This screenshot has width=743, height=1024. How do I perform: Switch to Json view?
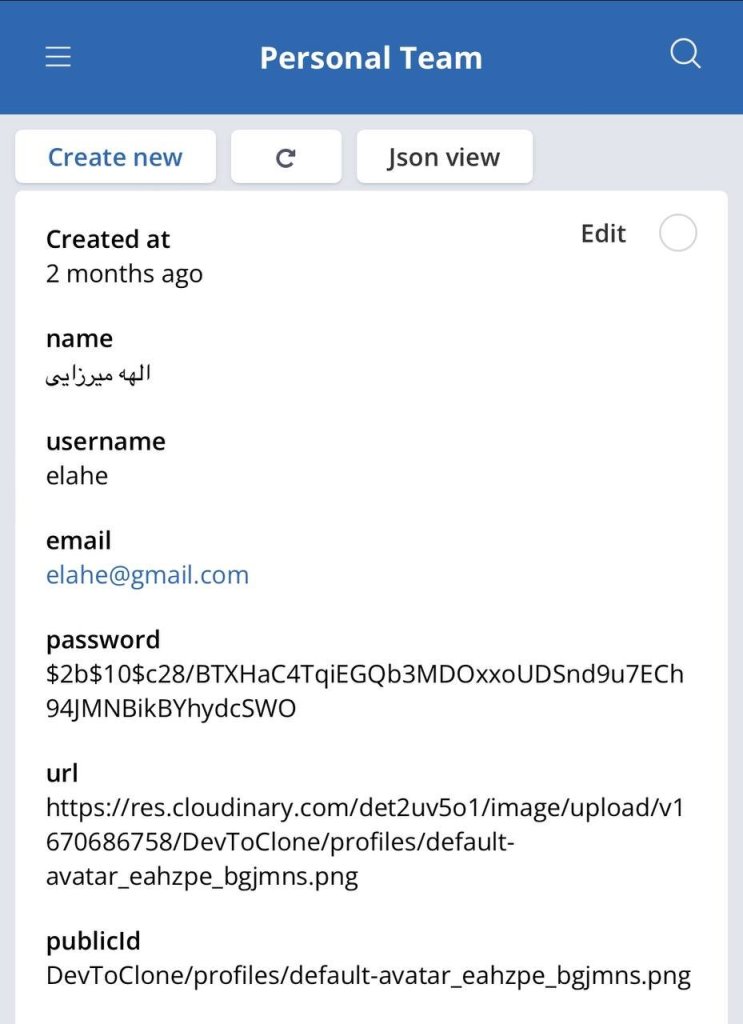point(444,157)
